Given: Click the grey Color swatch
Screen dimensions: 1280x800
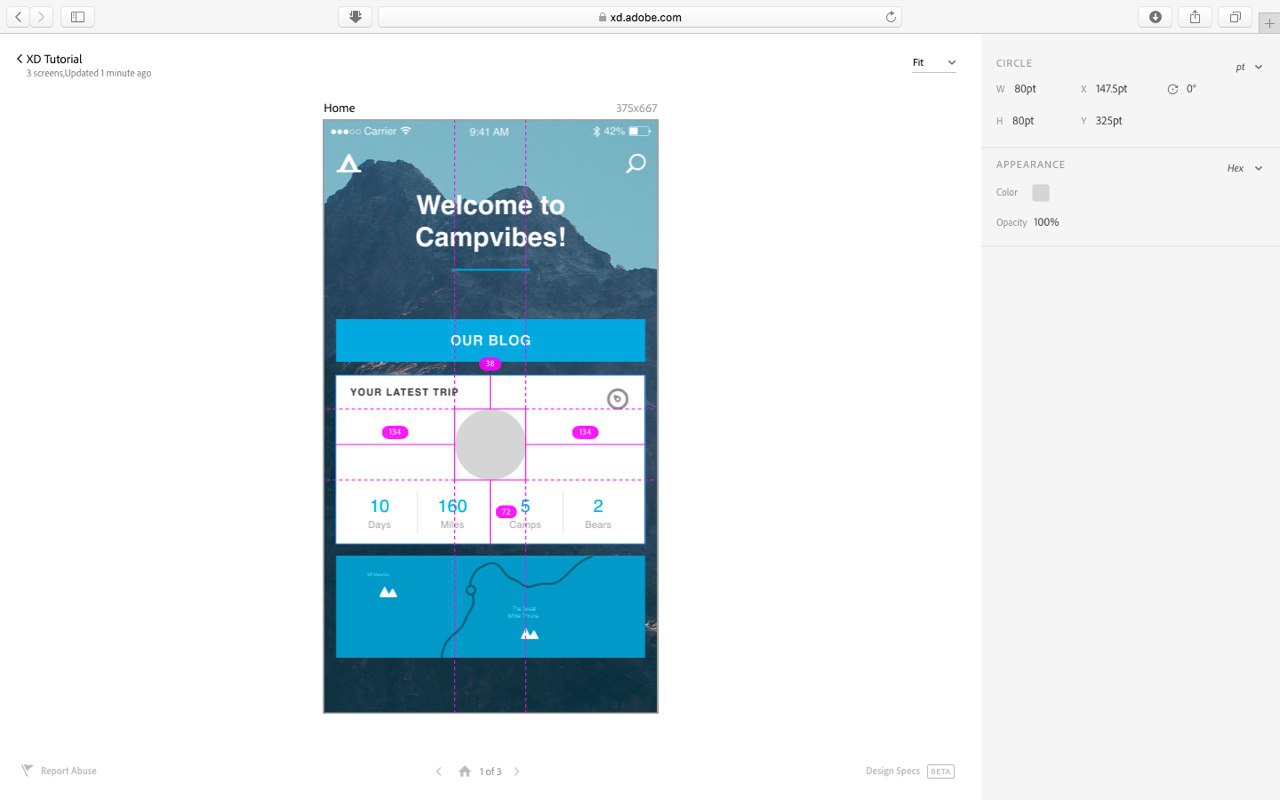Looking at the screenshot, I should click(1041, 193).
